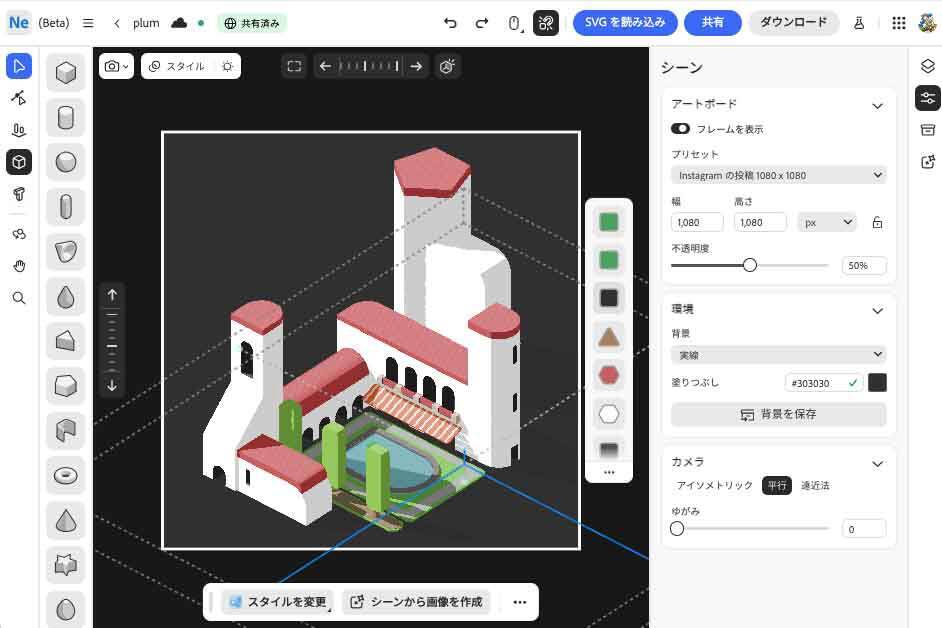The width and height of the screenshot is (942, 628).
Task: Collapse the カメラ section
Action: (x=877, y=463)
